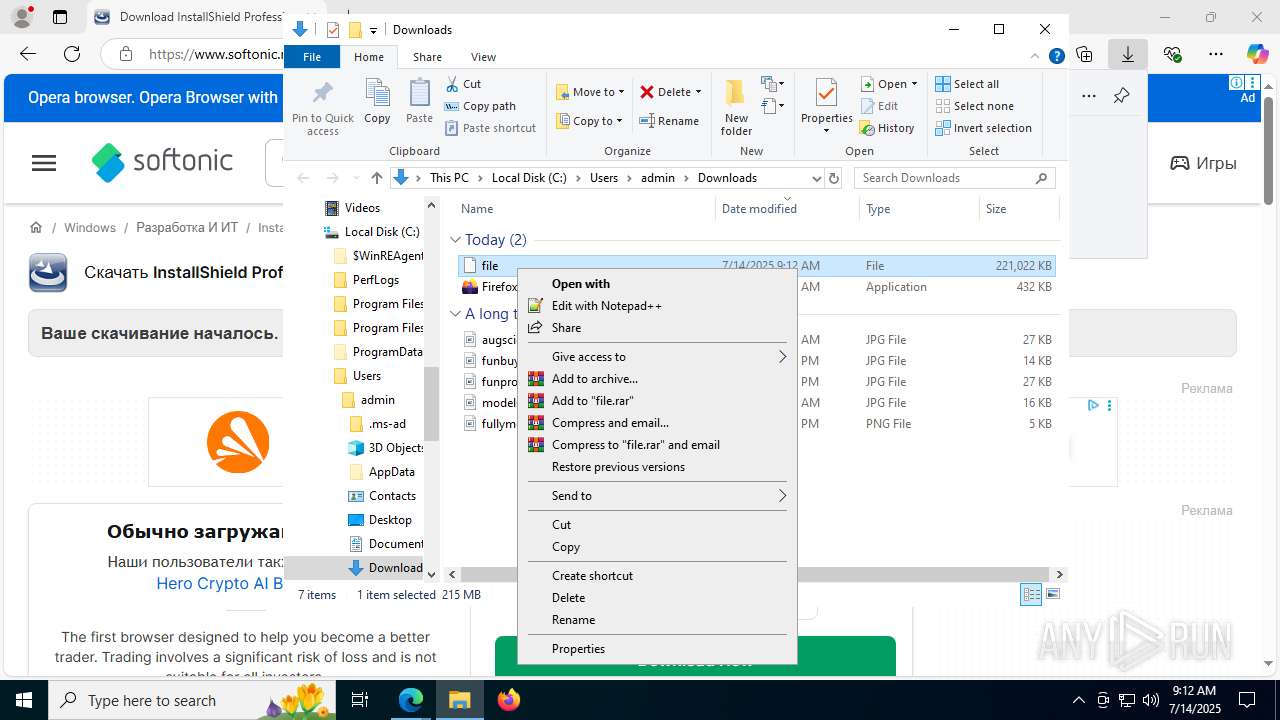Open Edge Downloads toolbar icon
This screenshot has width=1280, height=720.
(x=1128, y=54)
